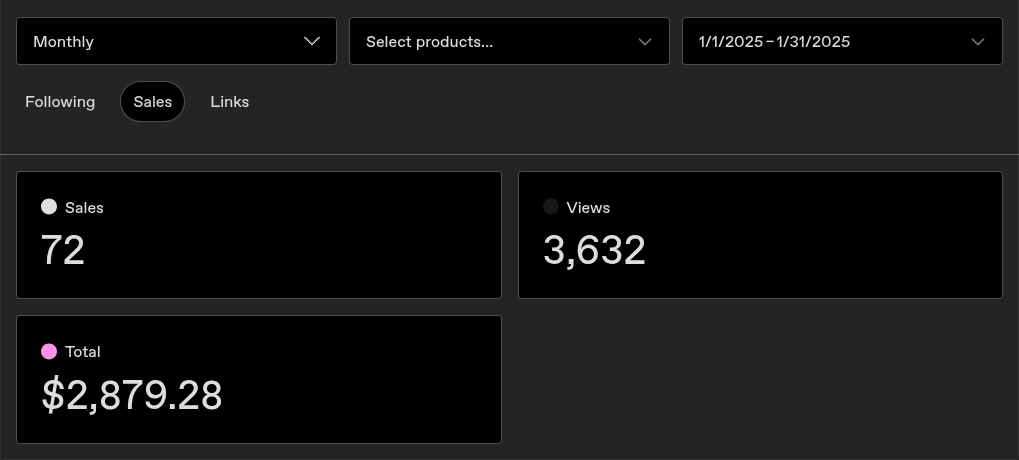Image resolution: width=1019 pixels, height=460 pixels.
Task: Click the white Sales legend dot
Action: pos(49,207)
